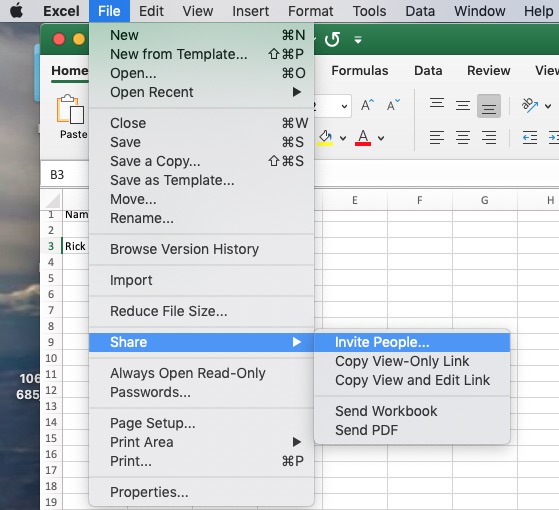Viewport: 559px width, 510px height.
Task: Align text right
Action: point(489,138)
